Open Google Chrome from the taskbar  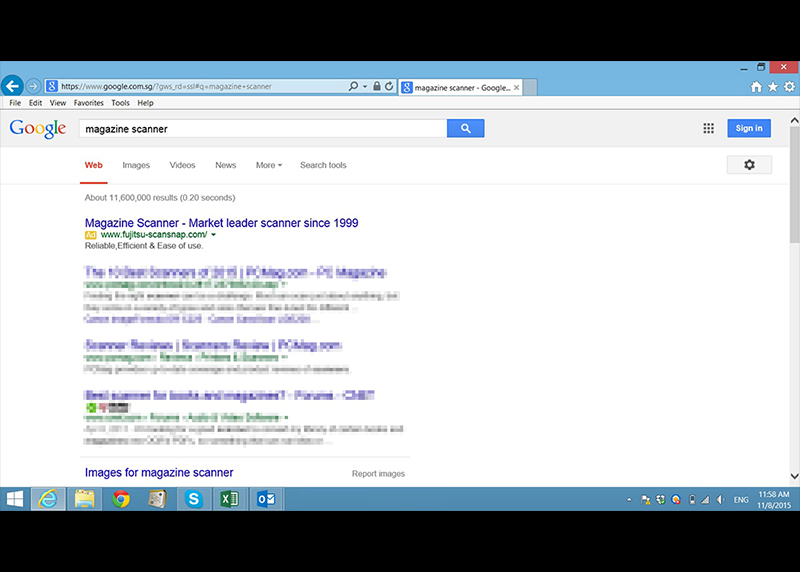(121, 498)
